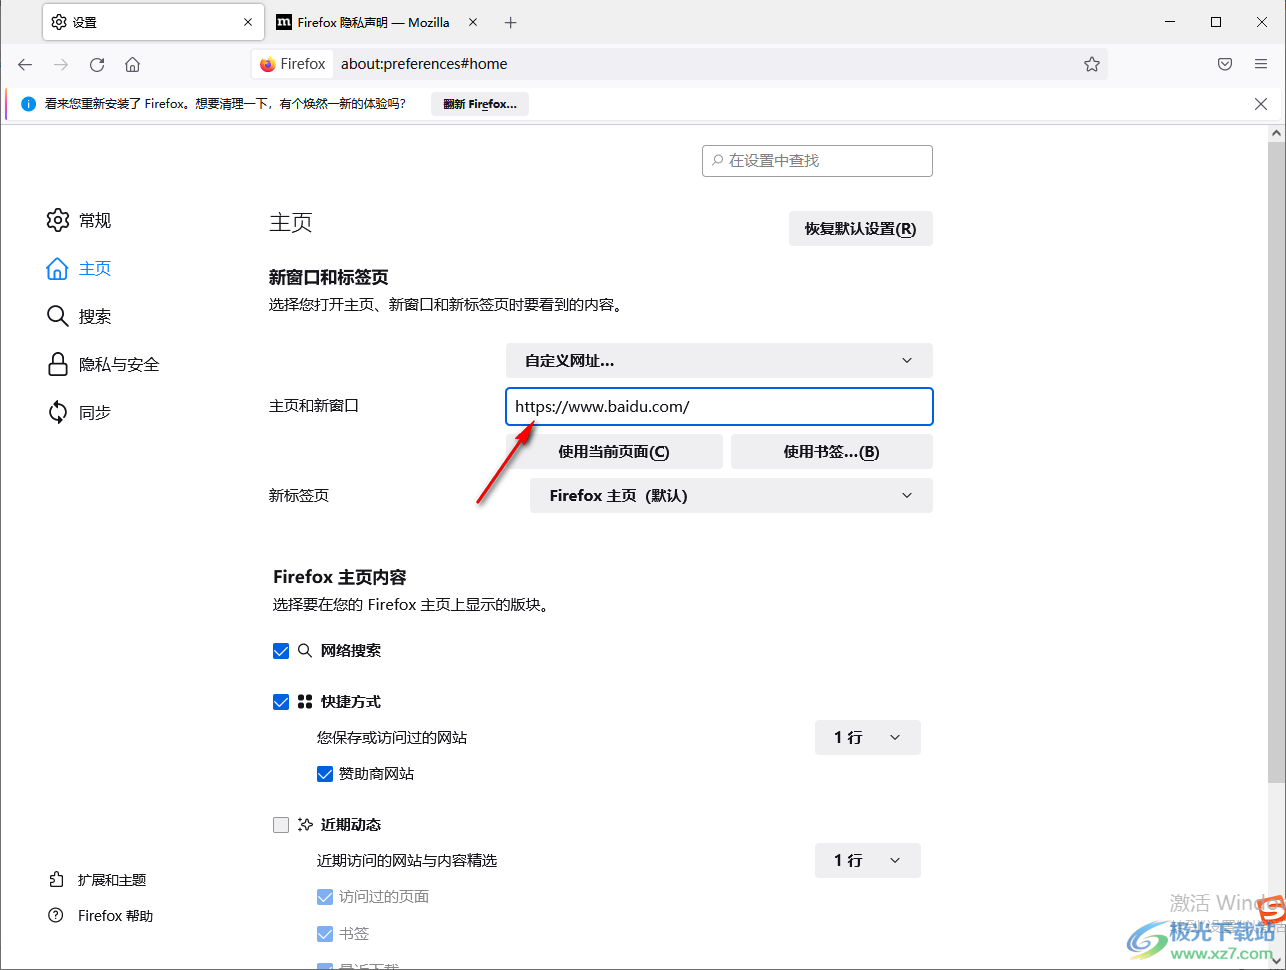Click the 主页 section heading
This screenshot has height=970, width=1286.
pyautogui.click(x=291, y=223)
